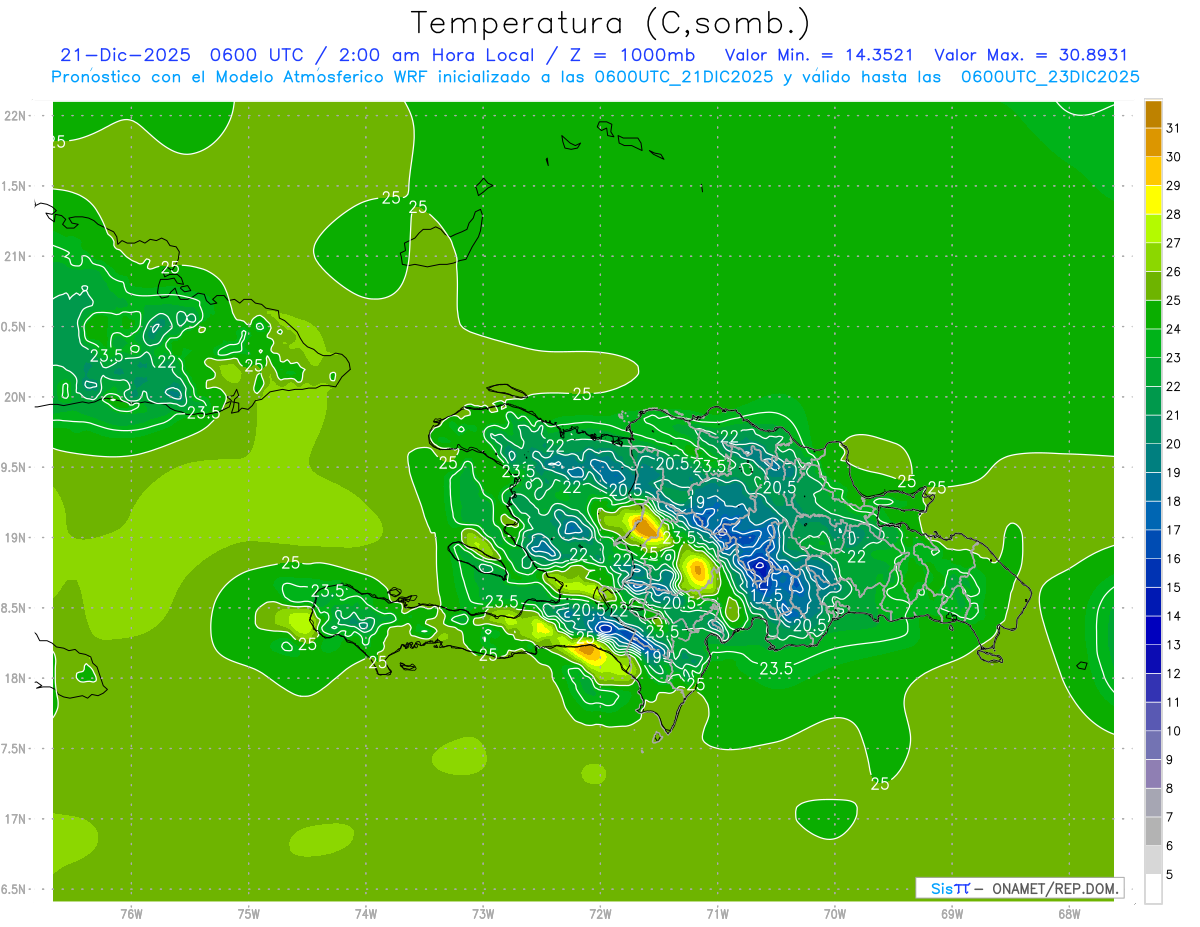Click the color scale value '14'

click(1174, 616)
